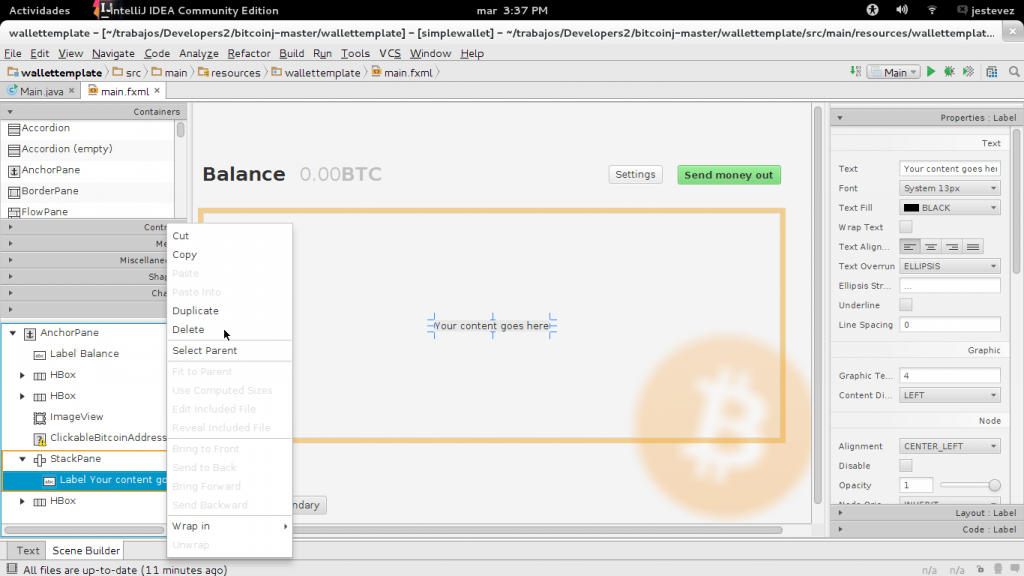The image size is (1024, 576).
Task: Expand the Code : Label section
Action: click(927, 530)
